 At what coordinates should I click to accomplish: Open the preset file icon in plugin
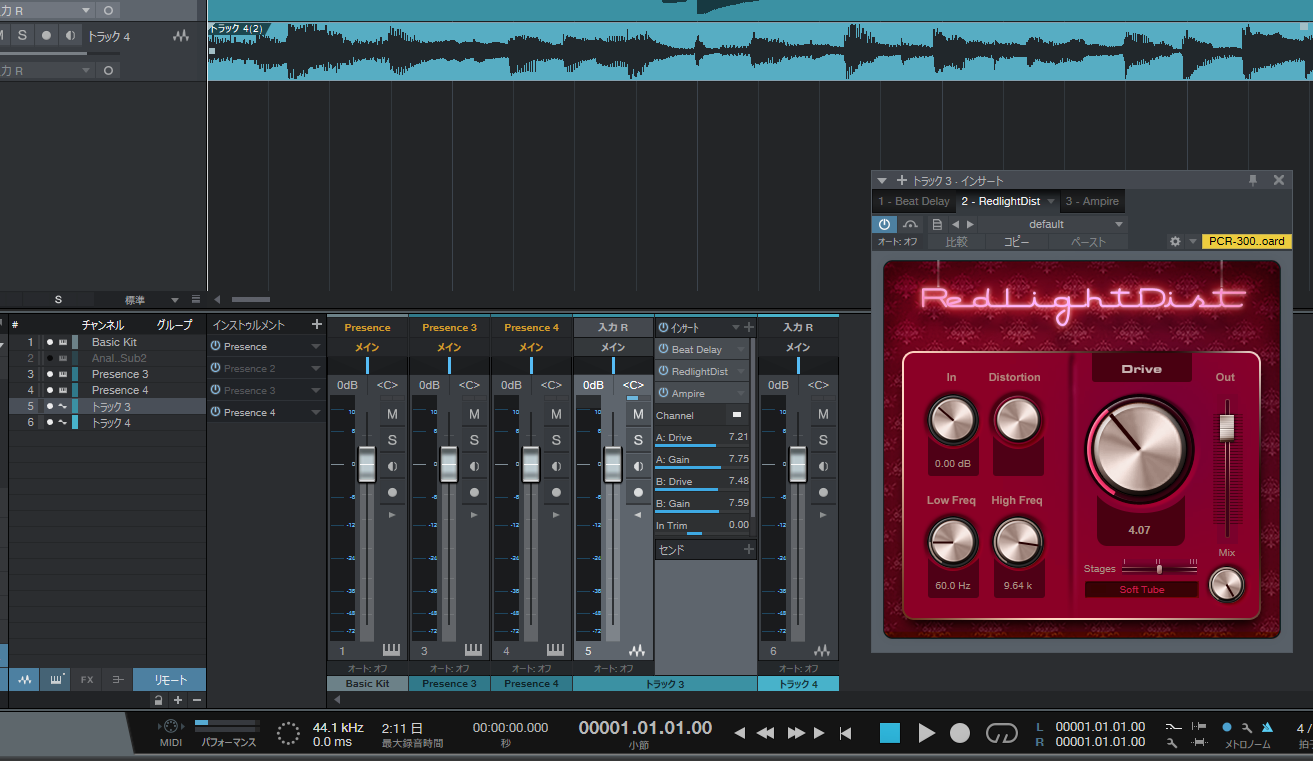click(x=937, y=224)
